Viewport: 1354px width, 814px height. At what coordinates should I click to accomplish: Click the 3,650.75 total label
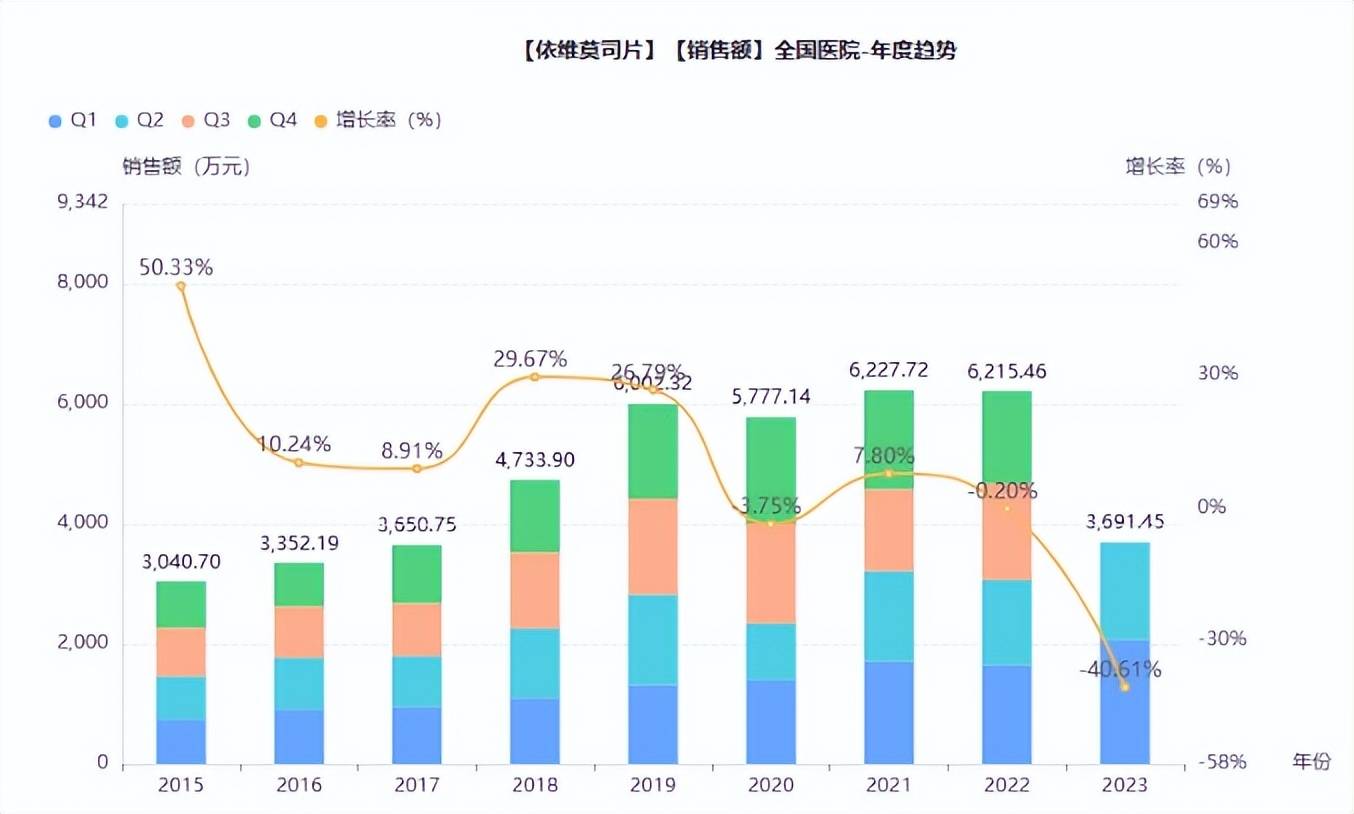(417, 526)
